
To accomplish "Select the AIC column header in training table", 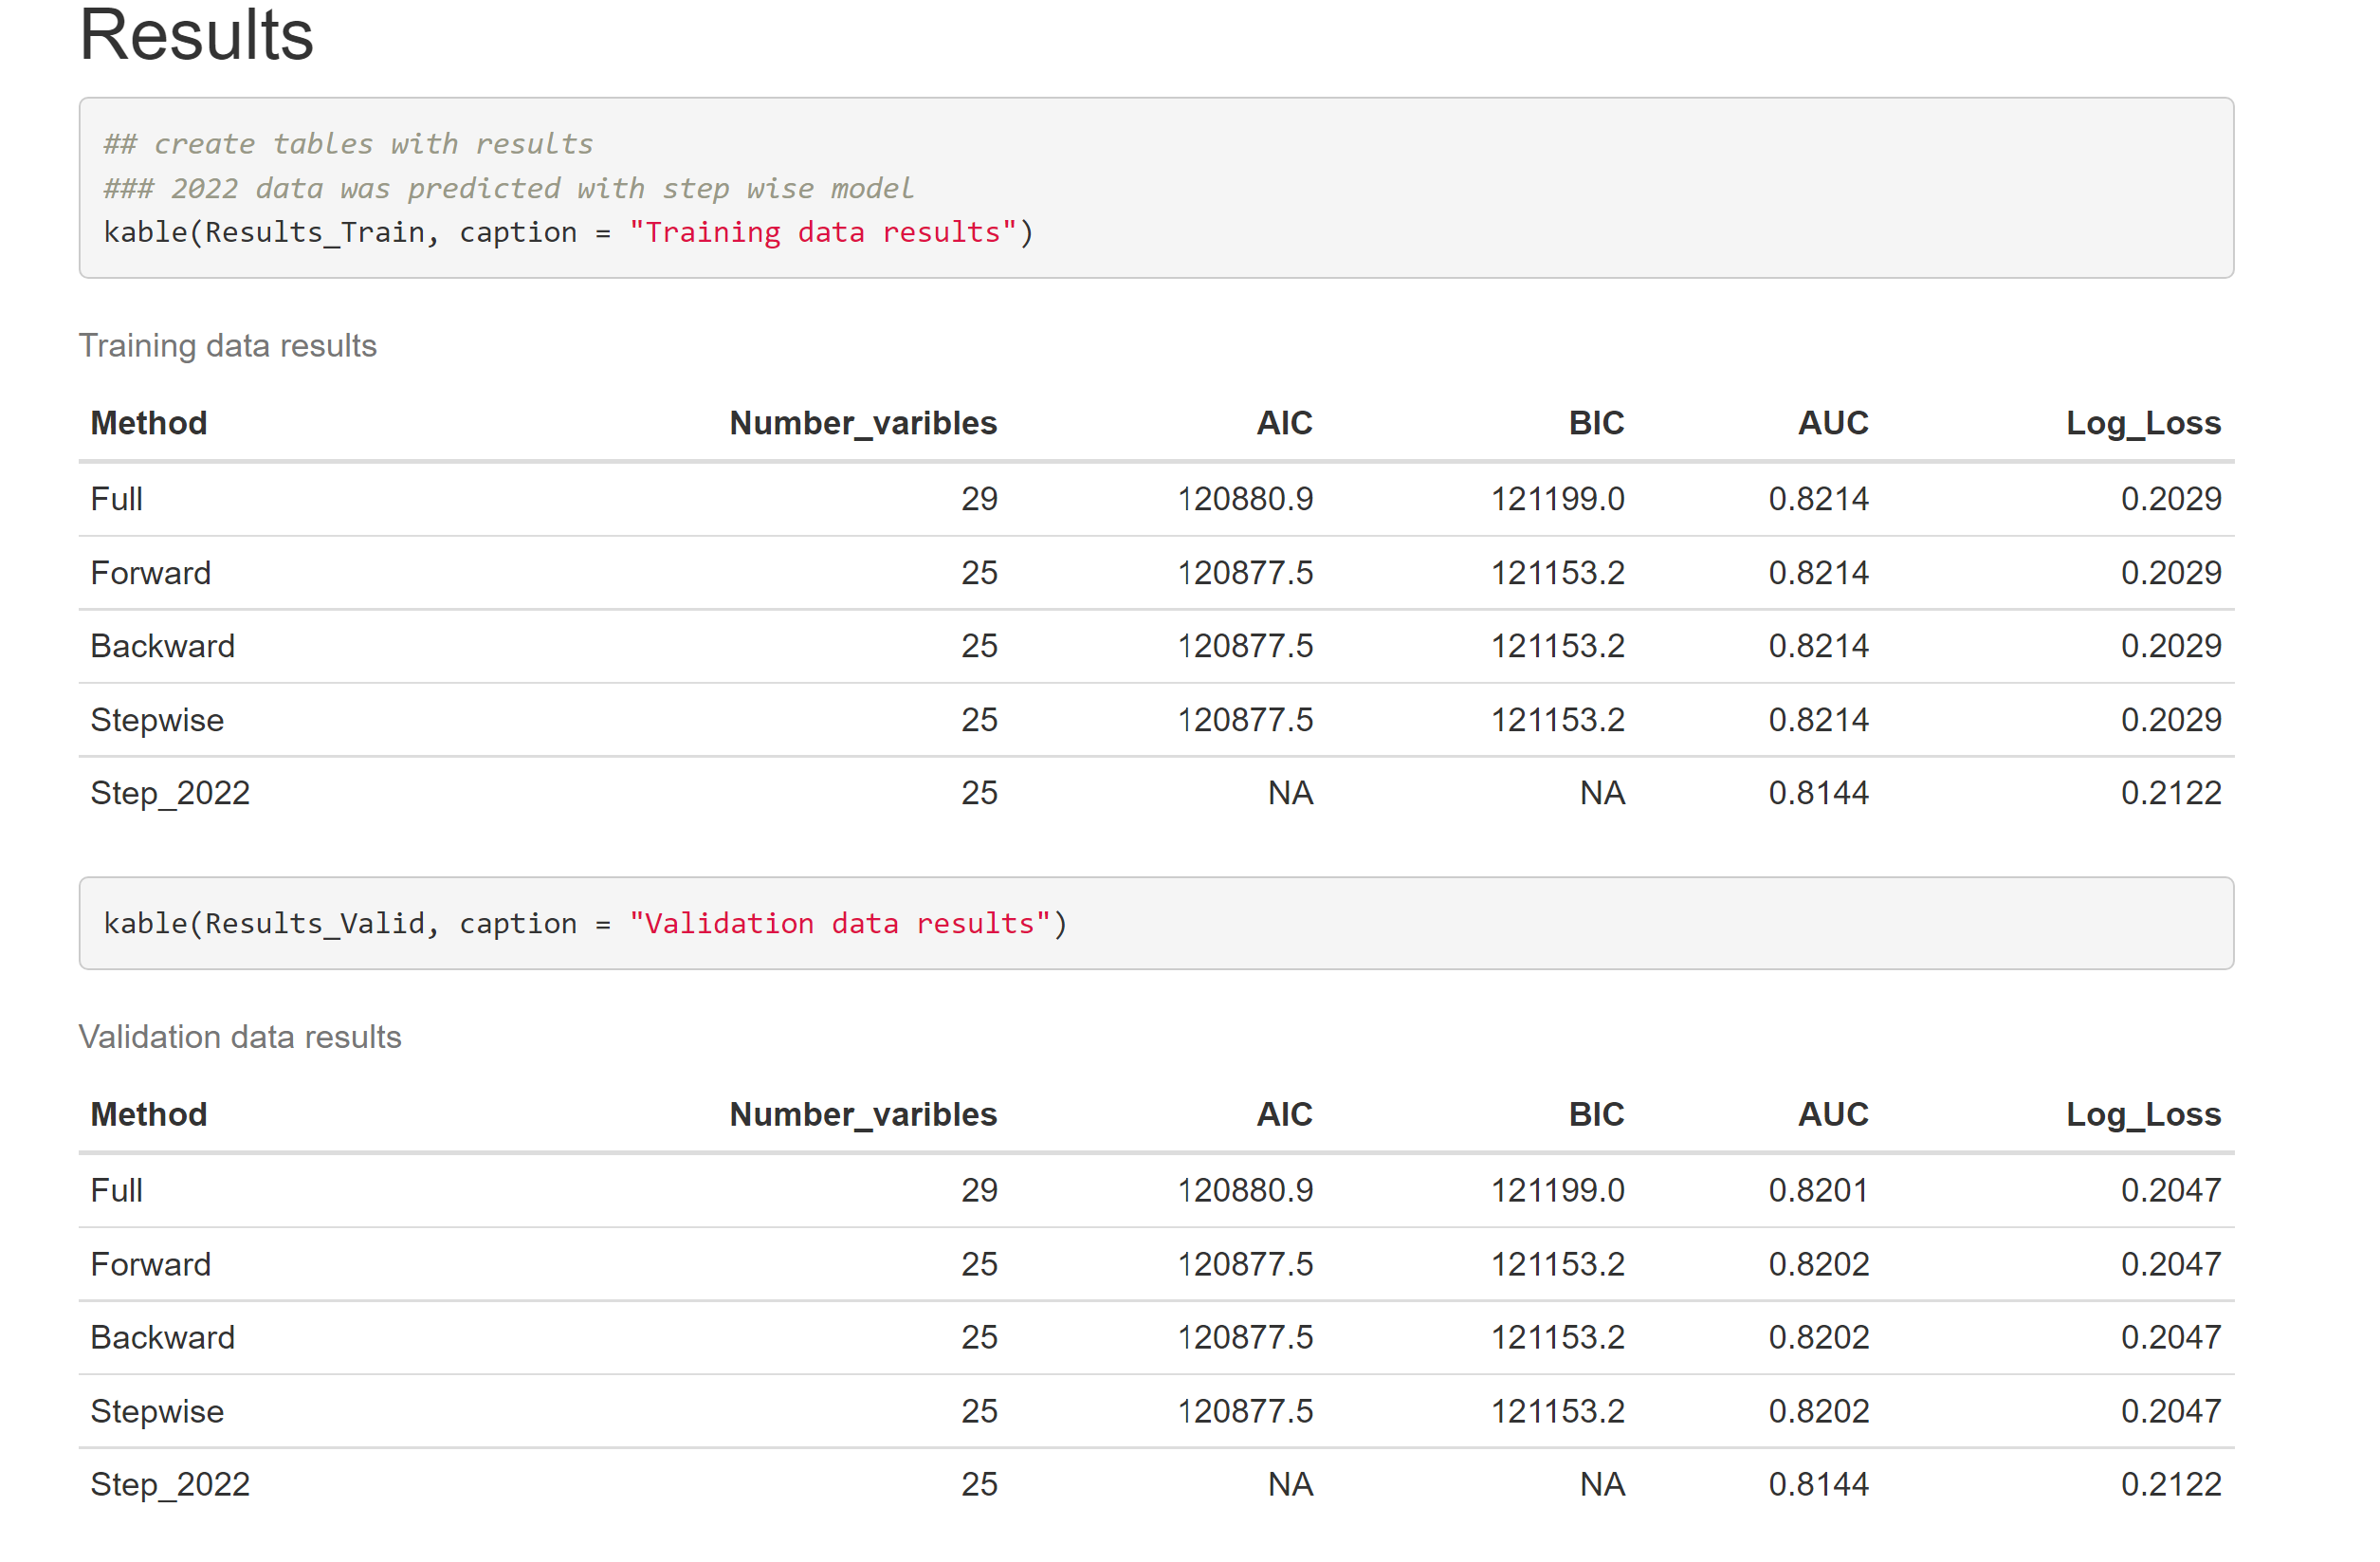I will [1283, 422].
